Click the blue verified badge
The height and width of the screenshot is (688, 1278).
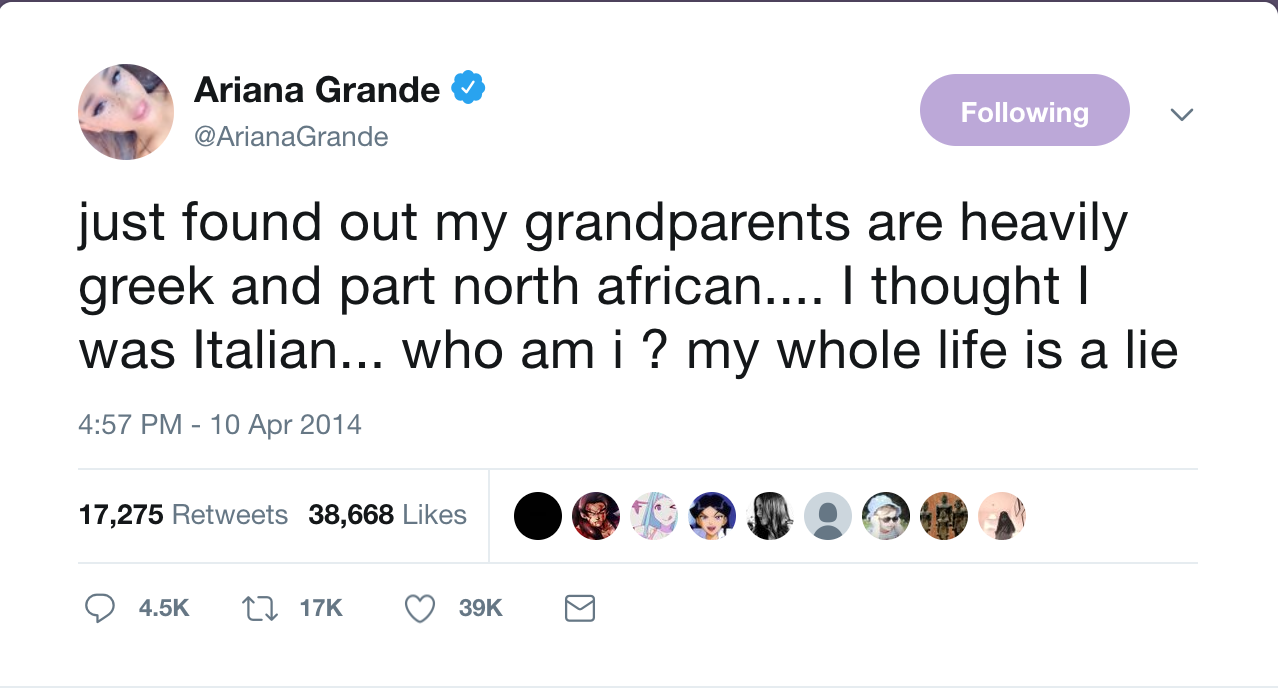(x=468, y=89)
